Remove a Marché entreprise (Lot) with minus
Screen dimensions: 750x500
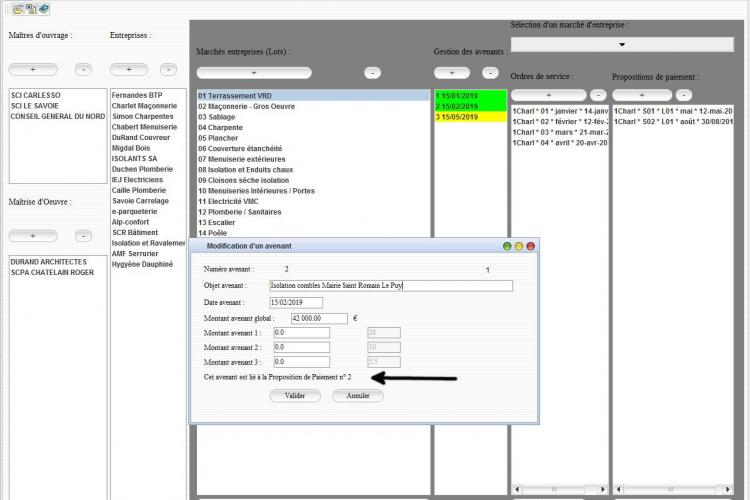point(373,73)
